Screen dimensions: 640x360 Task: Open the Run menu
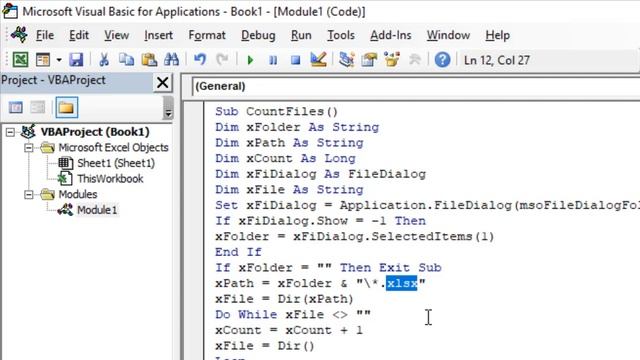point(301,36)
